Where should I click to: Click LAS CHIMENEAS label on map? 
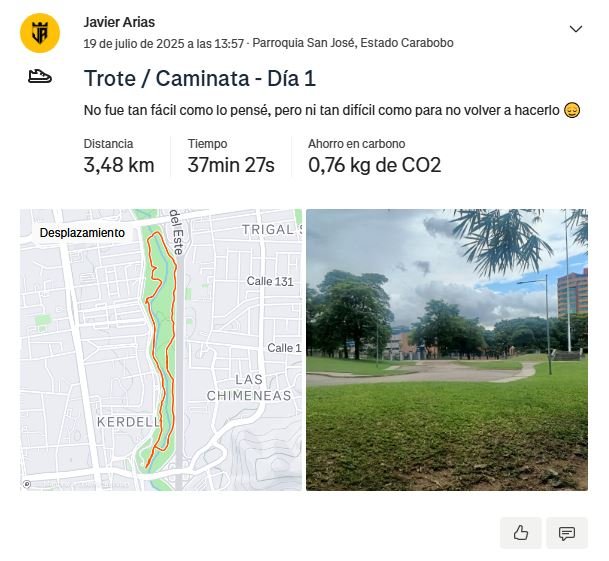pos(249,388)
